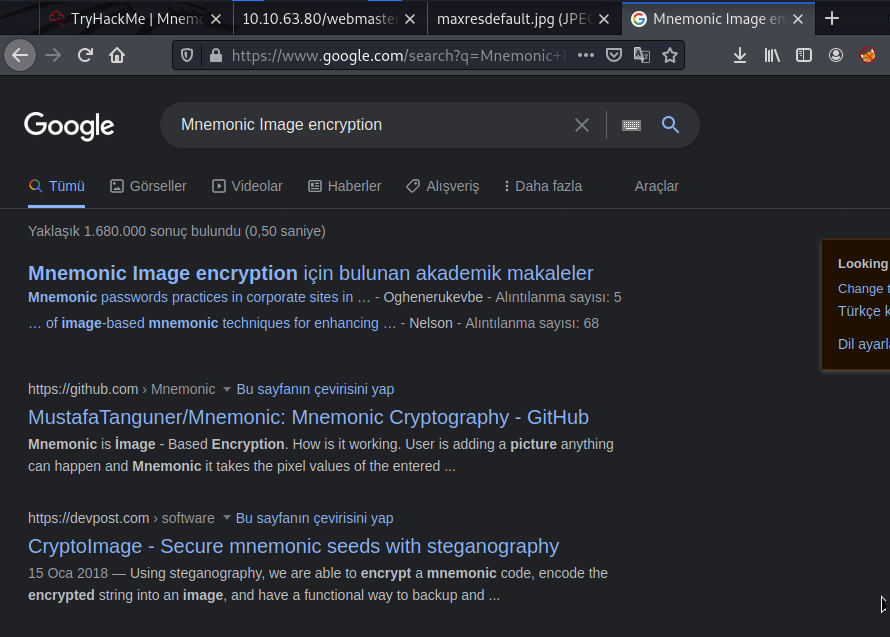Open the Downloads arrow panel
Screen dimensions: 890x637
tap(740, 55)
